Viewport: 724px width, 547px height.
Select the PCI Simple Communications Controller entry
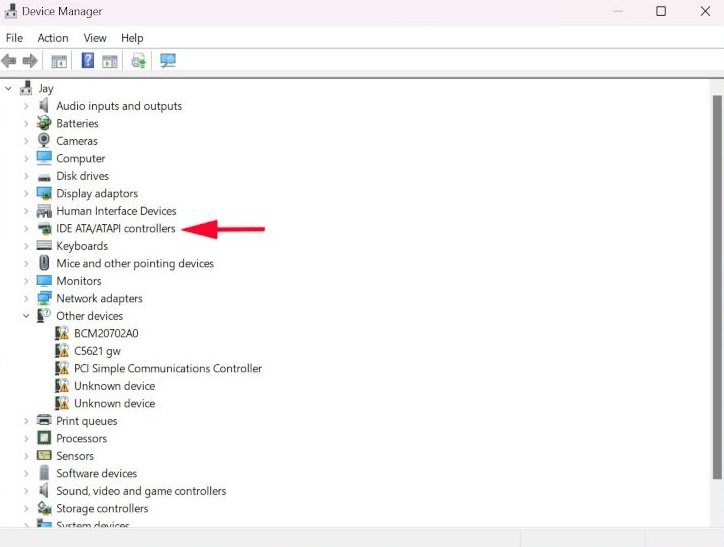point(168,368)
